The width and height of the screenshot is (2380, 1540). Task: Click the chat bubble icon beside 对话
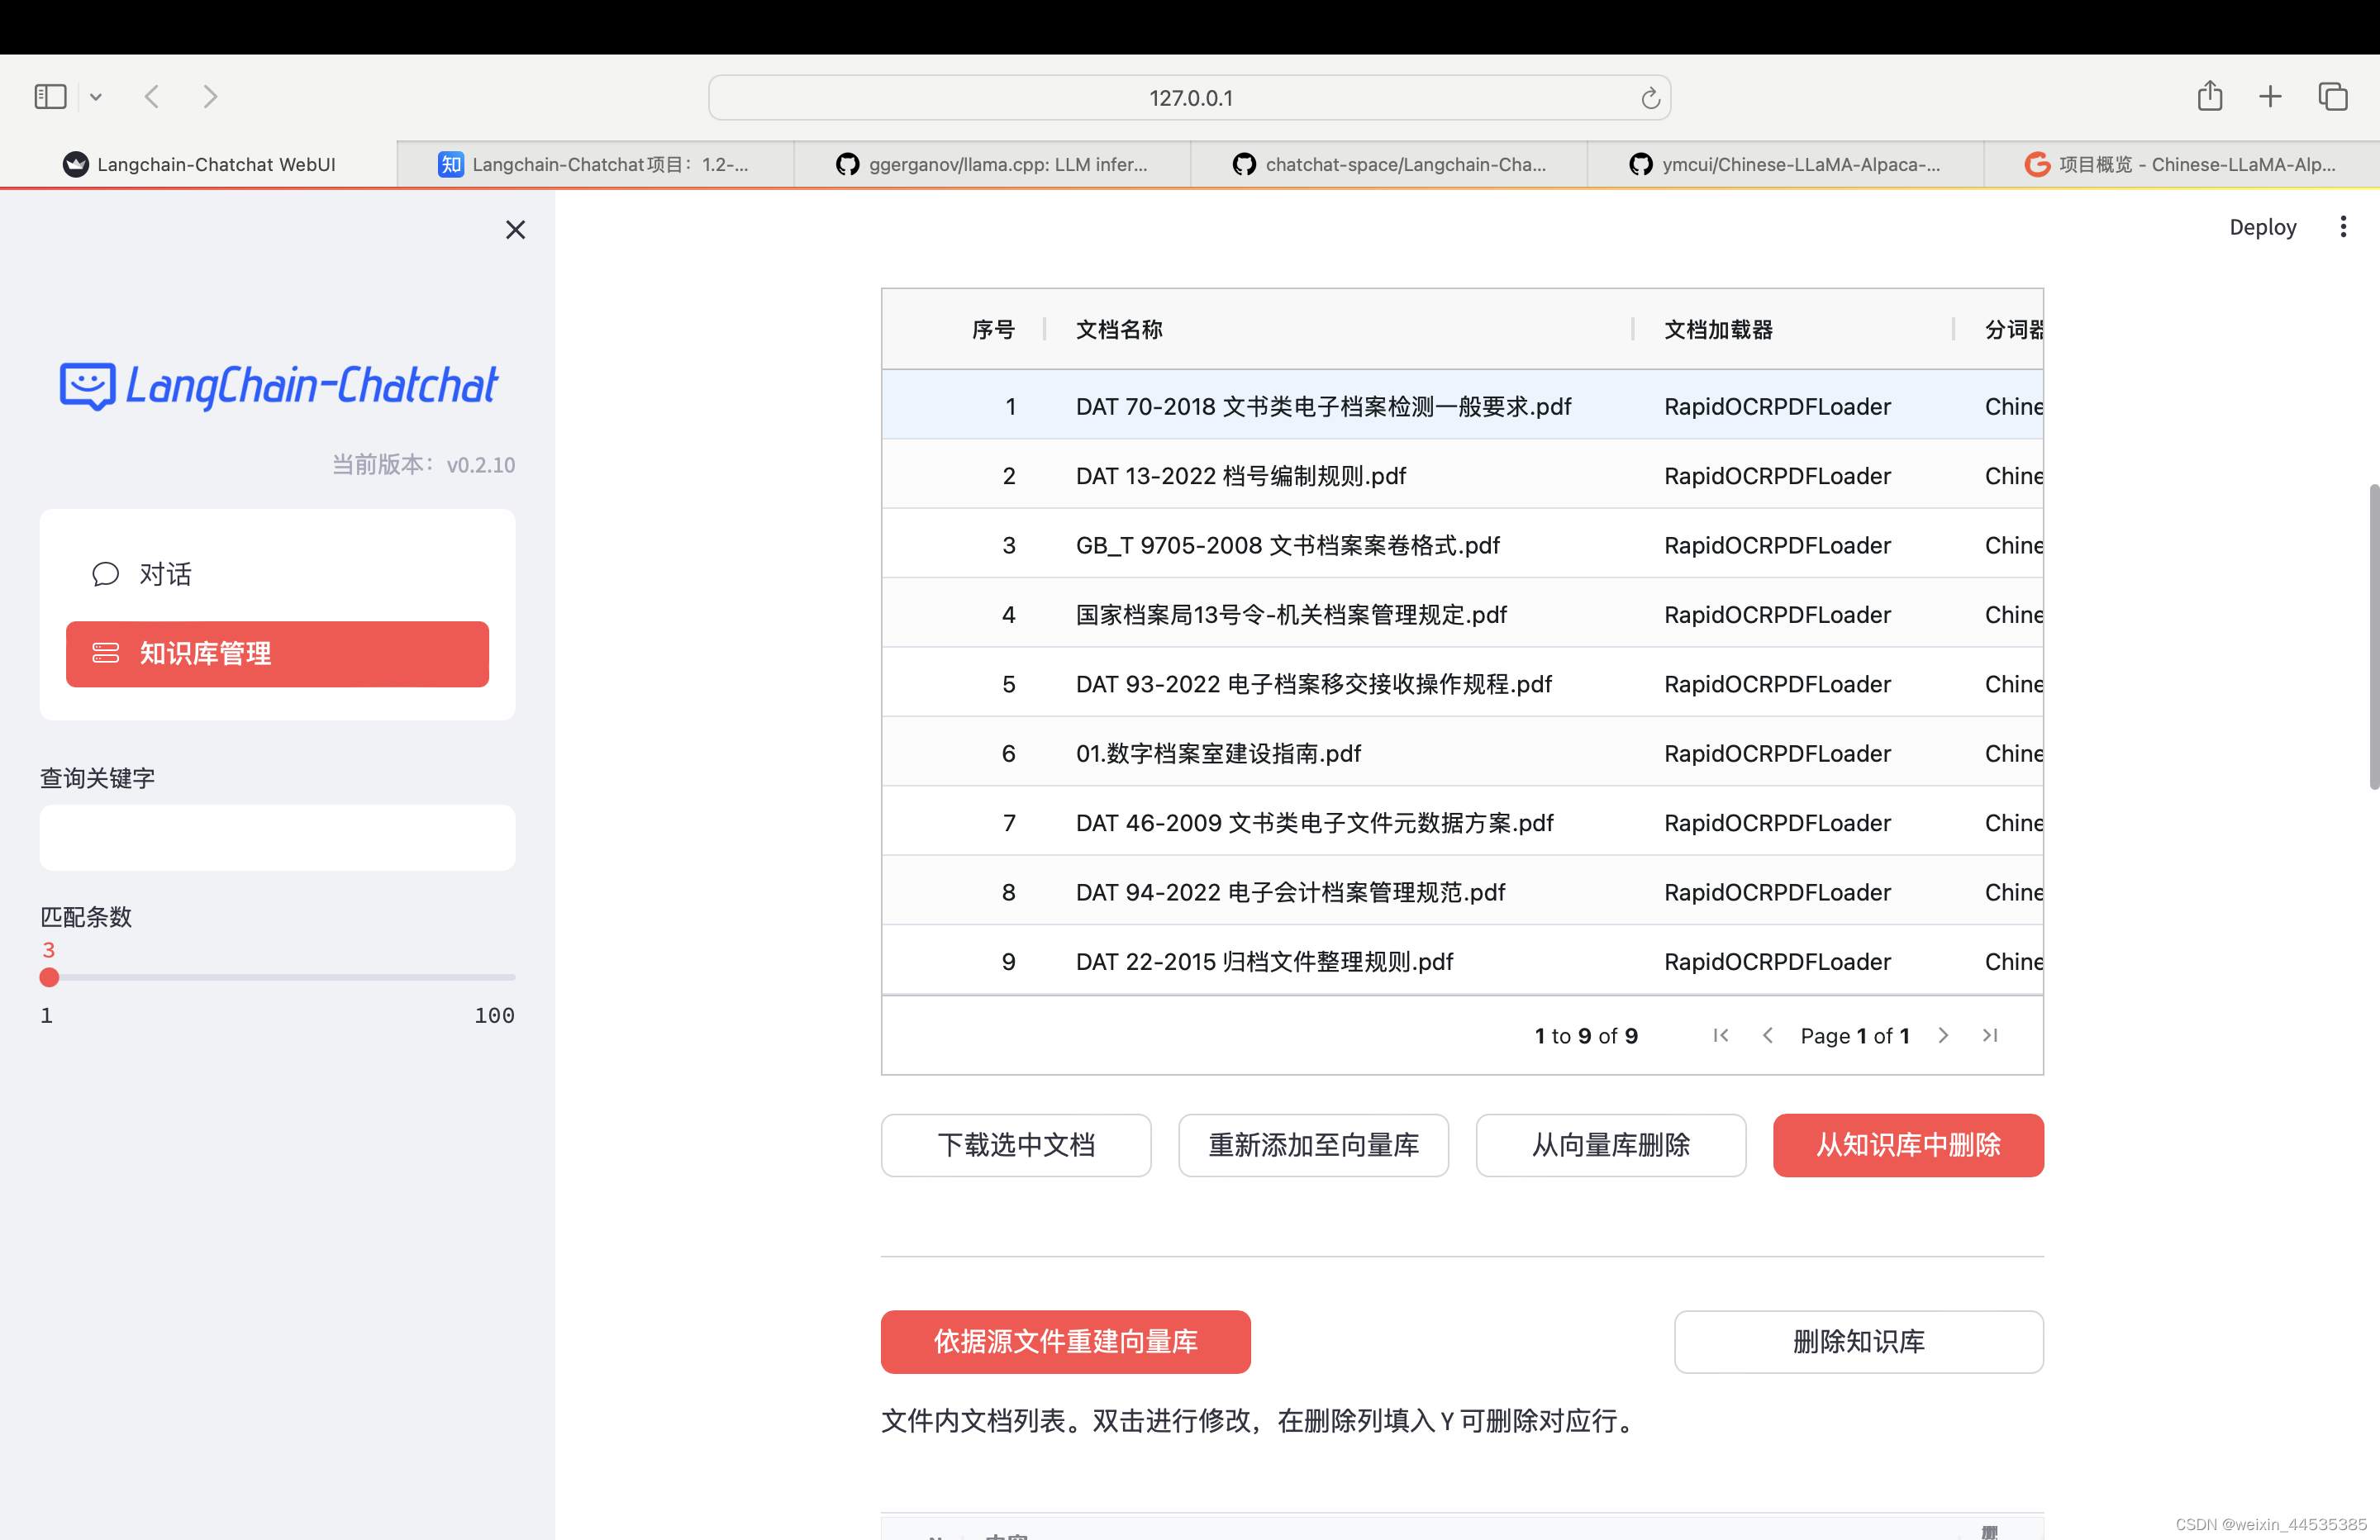105,574
